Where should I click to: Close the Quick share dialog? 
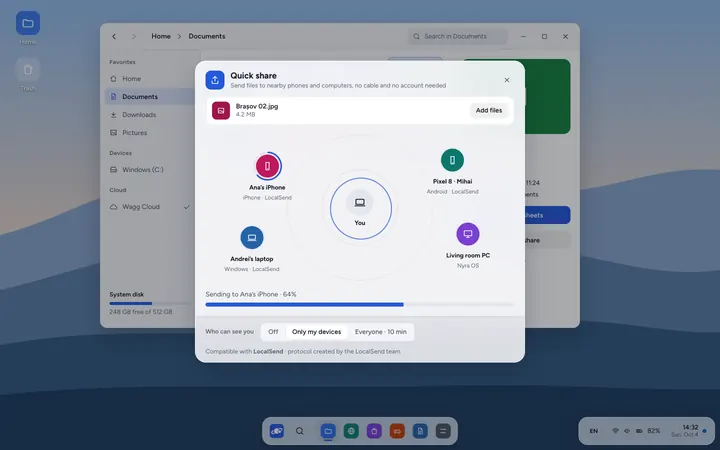click(506, 80)
